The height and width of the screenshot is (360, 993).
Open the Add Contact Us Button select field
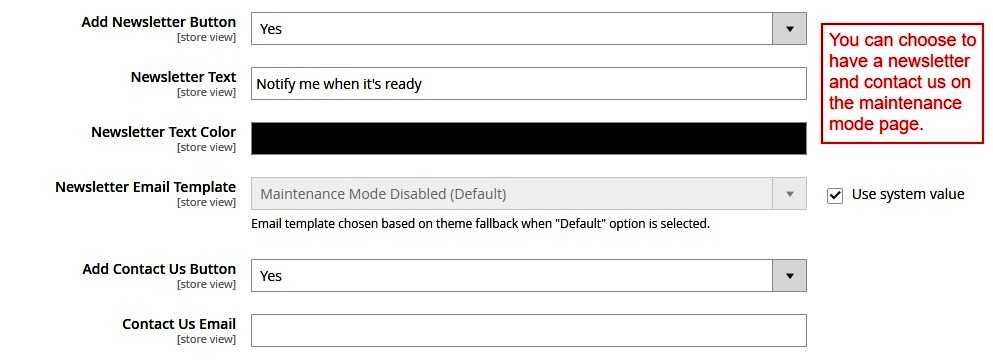[x=529, y=276]
